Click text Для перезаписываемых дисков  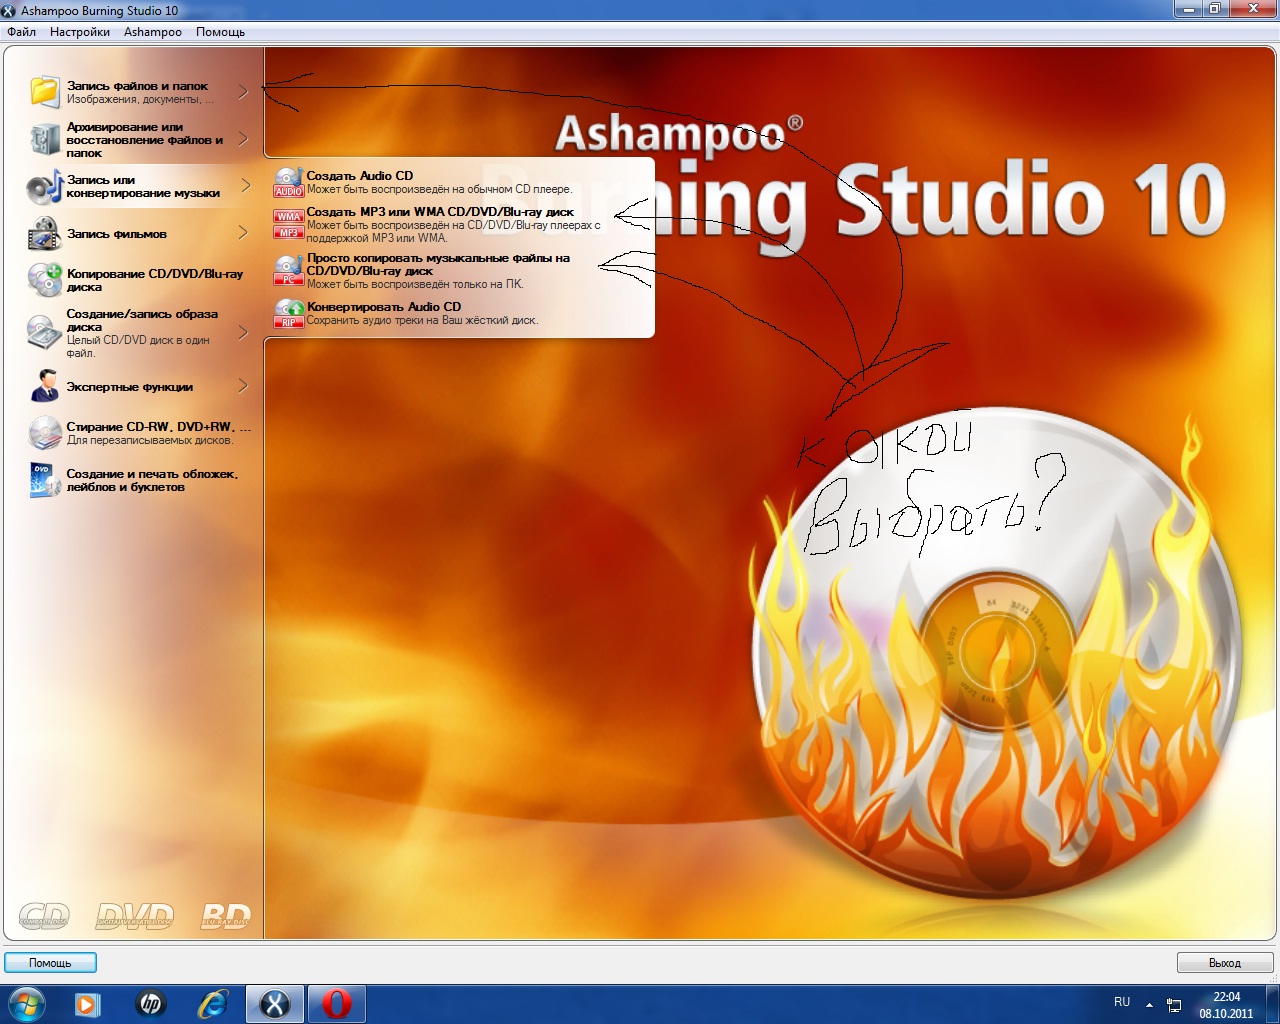tap(149, 440)
